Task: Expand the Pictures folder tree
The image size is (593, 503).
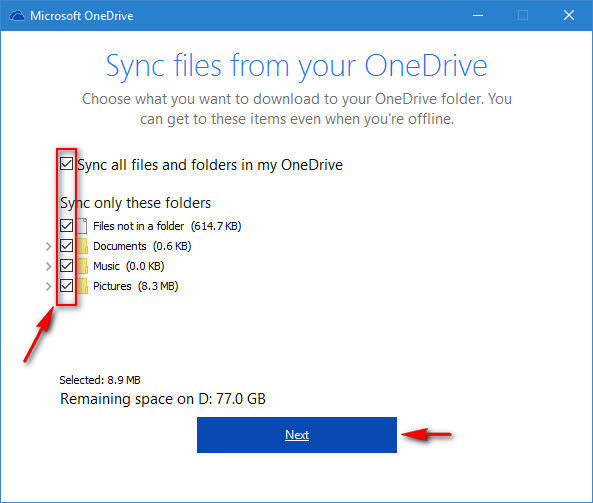Action: [48, 286]
